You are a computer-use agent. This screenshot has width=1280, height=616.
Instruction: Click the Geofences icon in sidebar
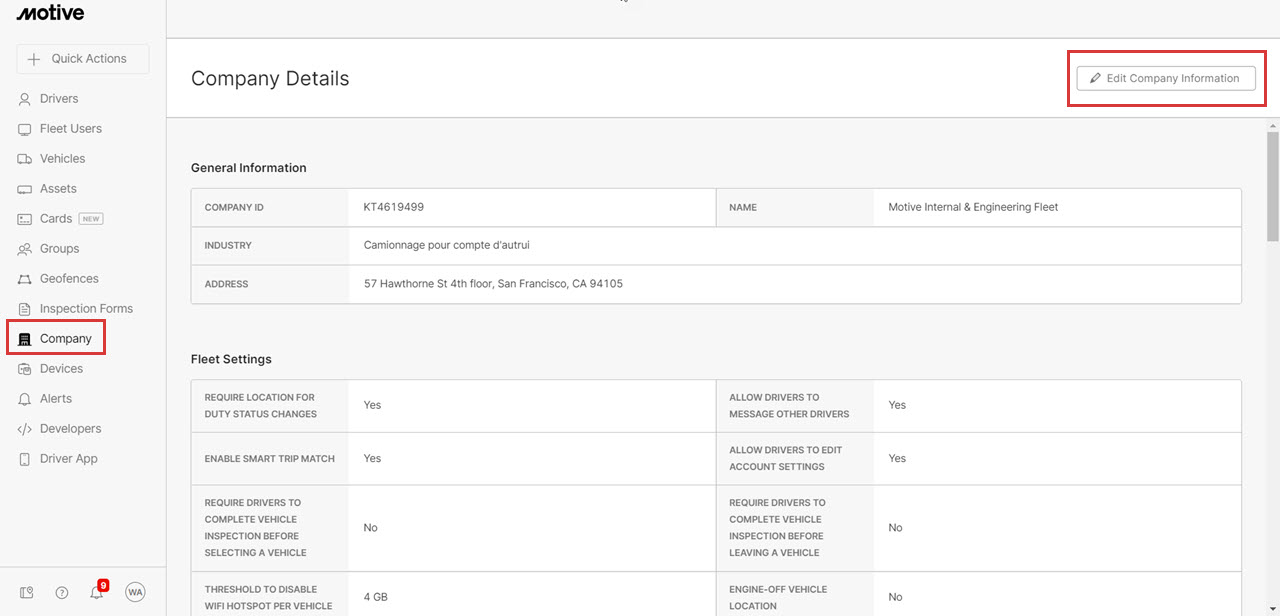(x=25, y=279)
